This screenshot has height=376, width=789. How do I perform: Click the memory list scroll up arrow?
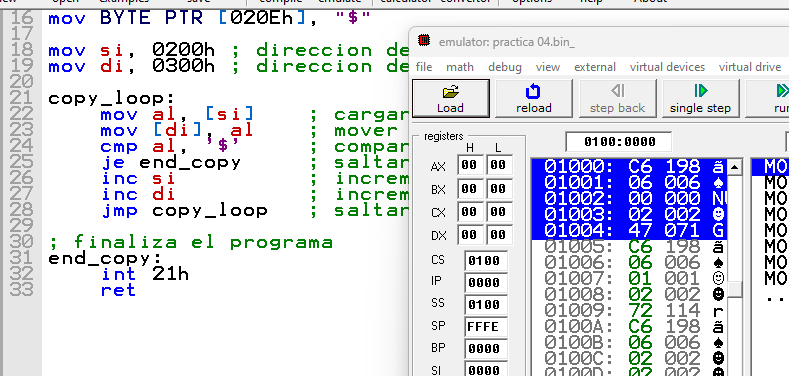coord(735,167)
